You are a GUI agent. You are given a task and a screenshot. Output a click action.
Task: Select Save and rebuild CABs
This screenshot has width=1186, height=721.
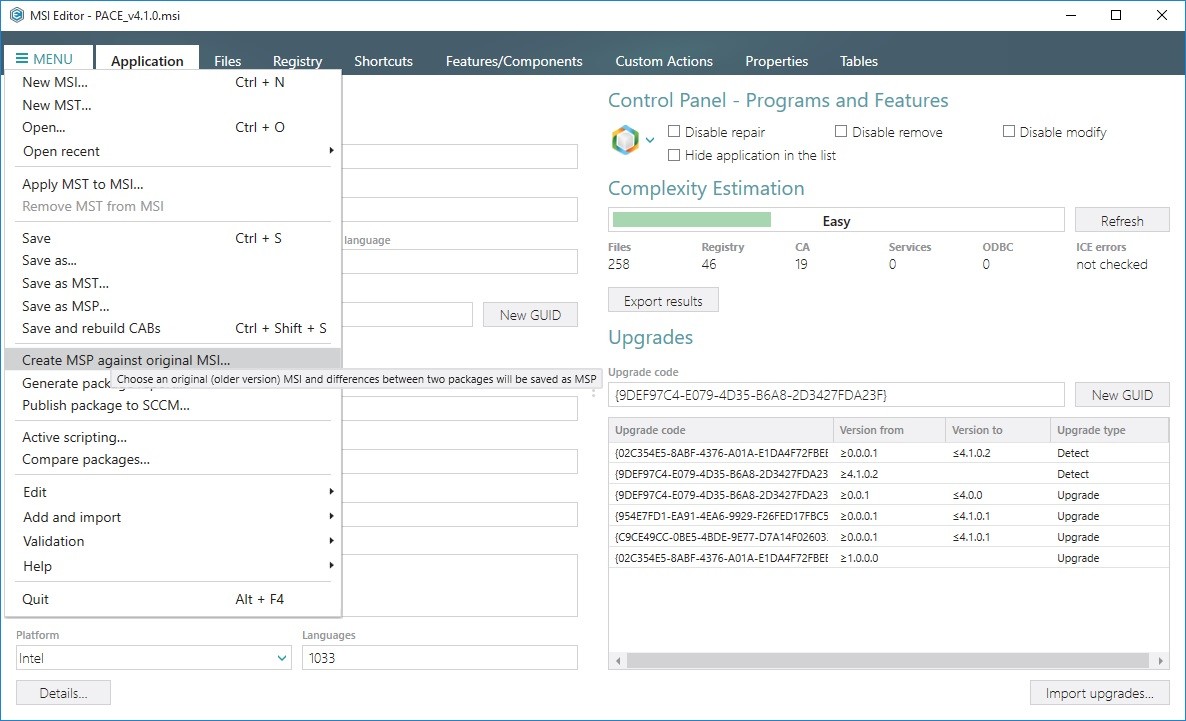click(x=172, y=328)
